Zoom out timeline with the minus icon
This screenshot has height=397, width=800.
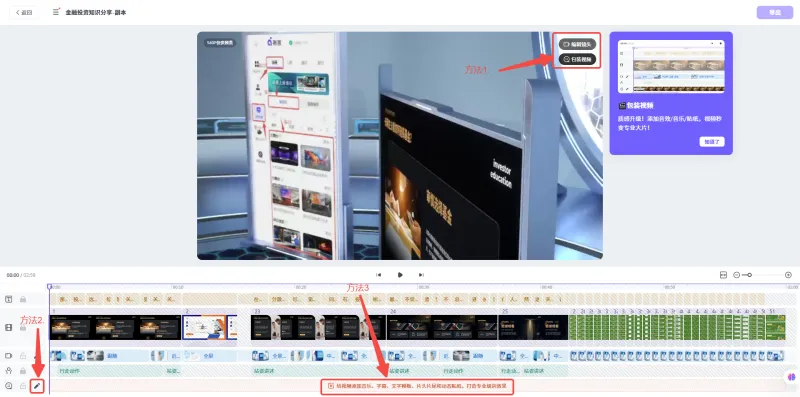(x=736, y=275)
